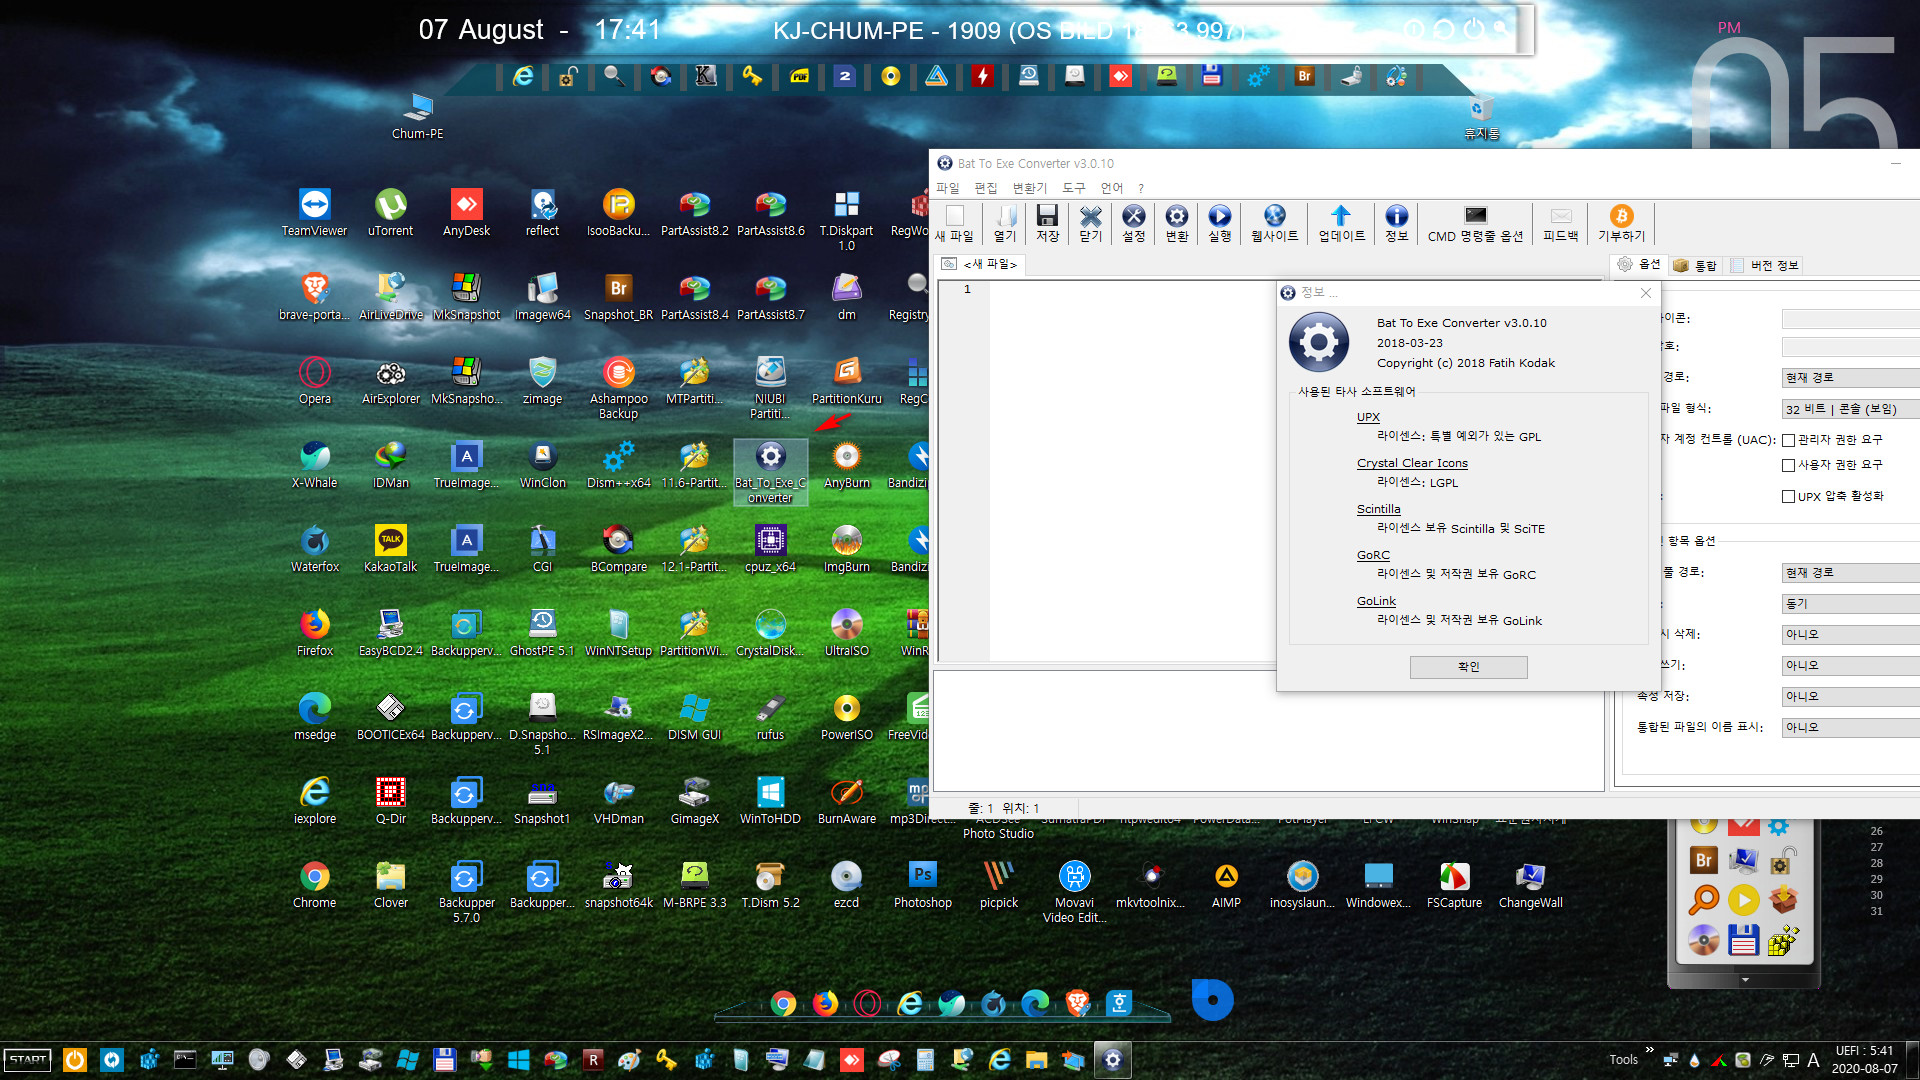The image size is (1920, 1080).
Task: Select the TeamViewer desktop icon
Action: (314, 213)
